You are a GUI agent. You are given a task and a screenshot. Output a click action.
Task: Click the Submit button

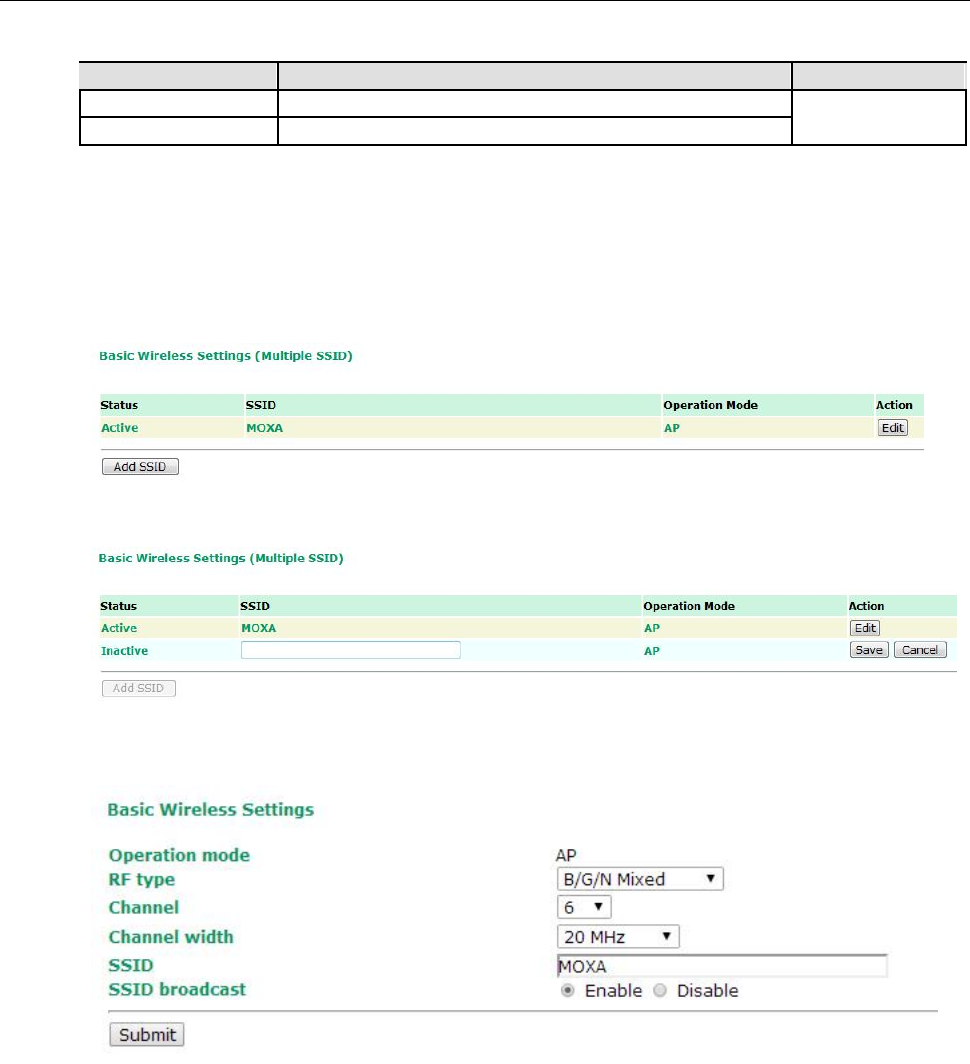147,1035
